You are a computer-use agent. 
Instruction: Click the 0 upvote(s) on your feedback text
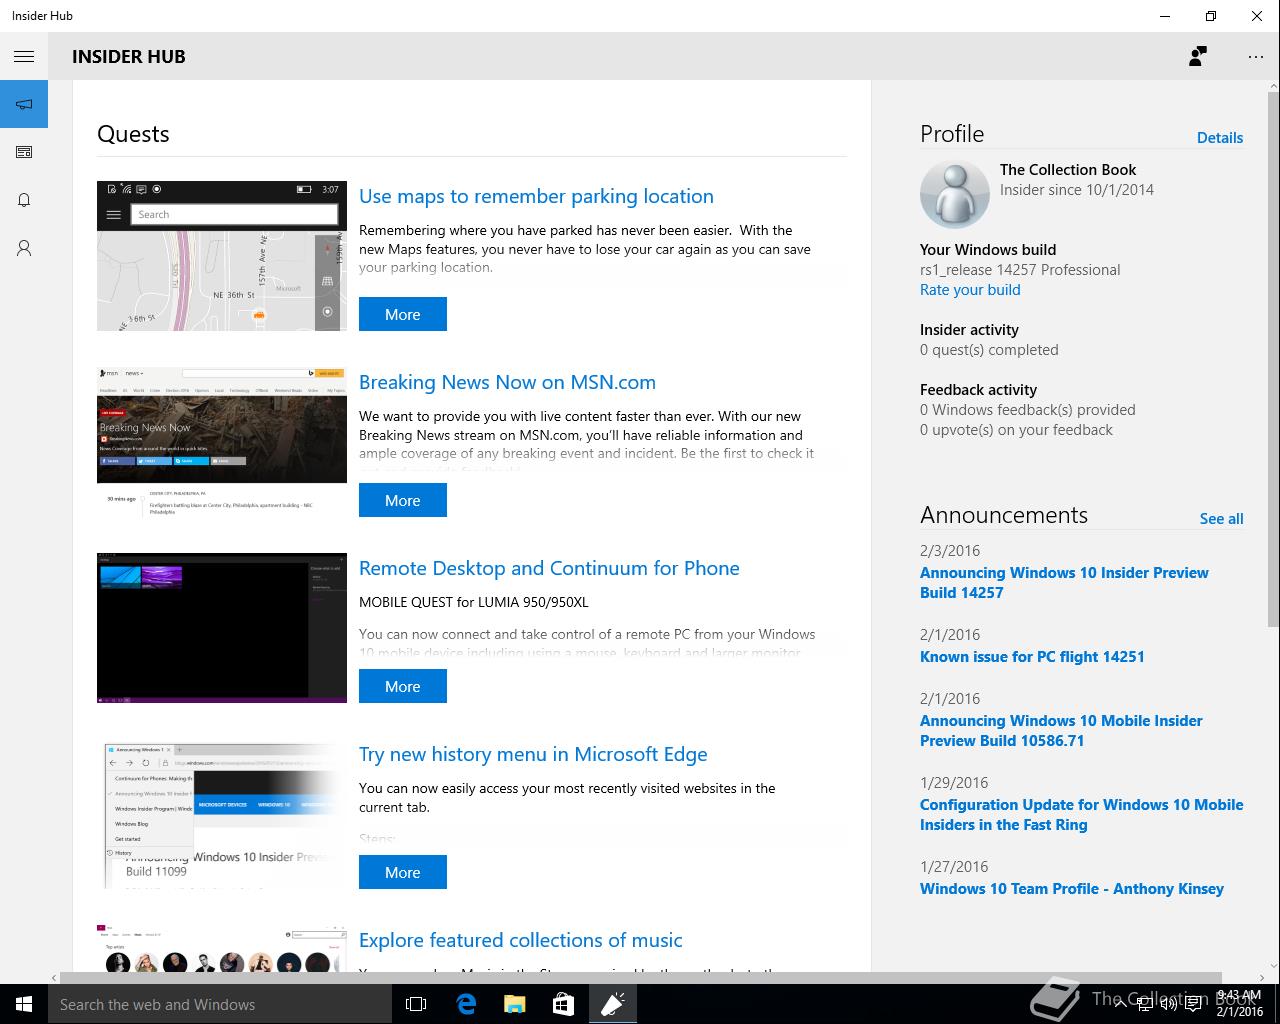point(1016,430)
